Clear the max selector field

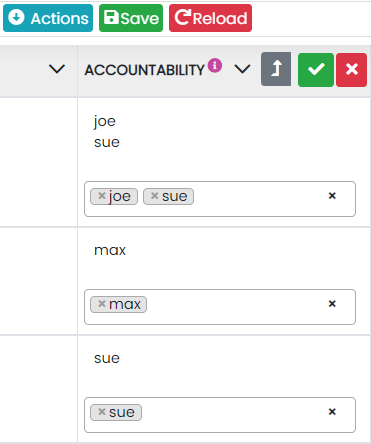332,304
